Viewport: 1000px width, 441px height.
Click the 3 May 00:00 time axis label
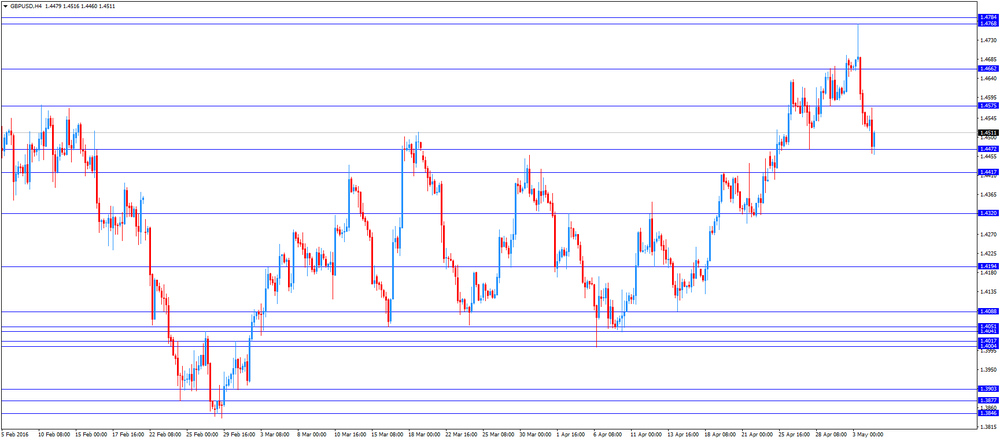click(x=868, y=435)
